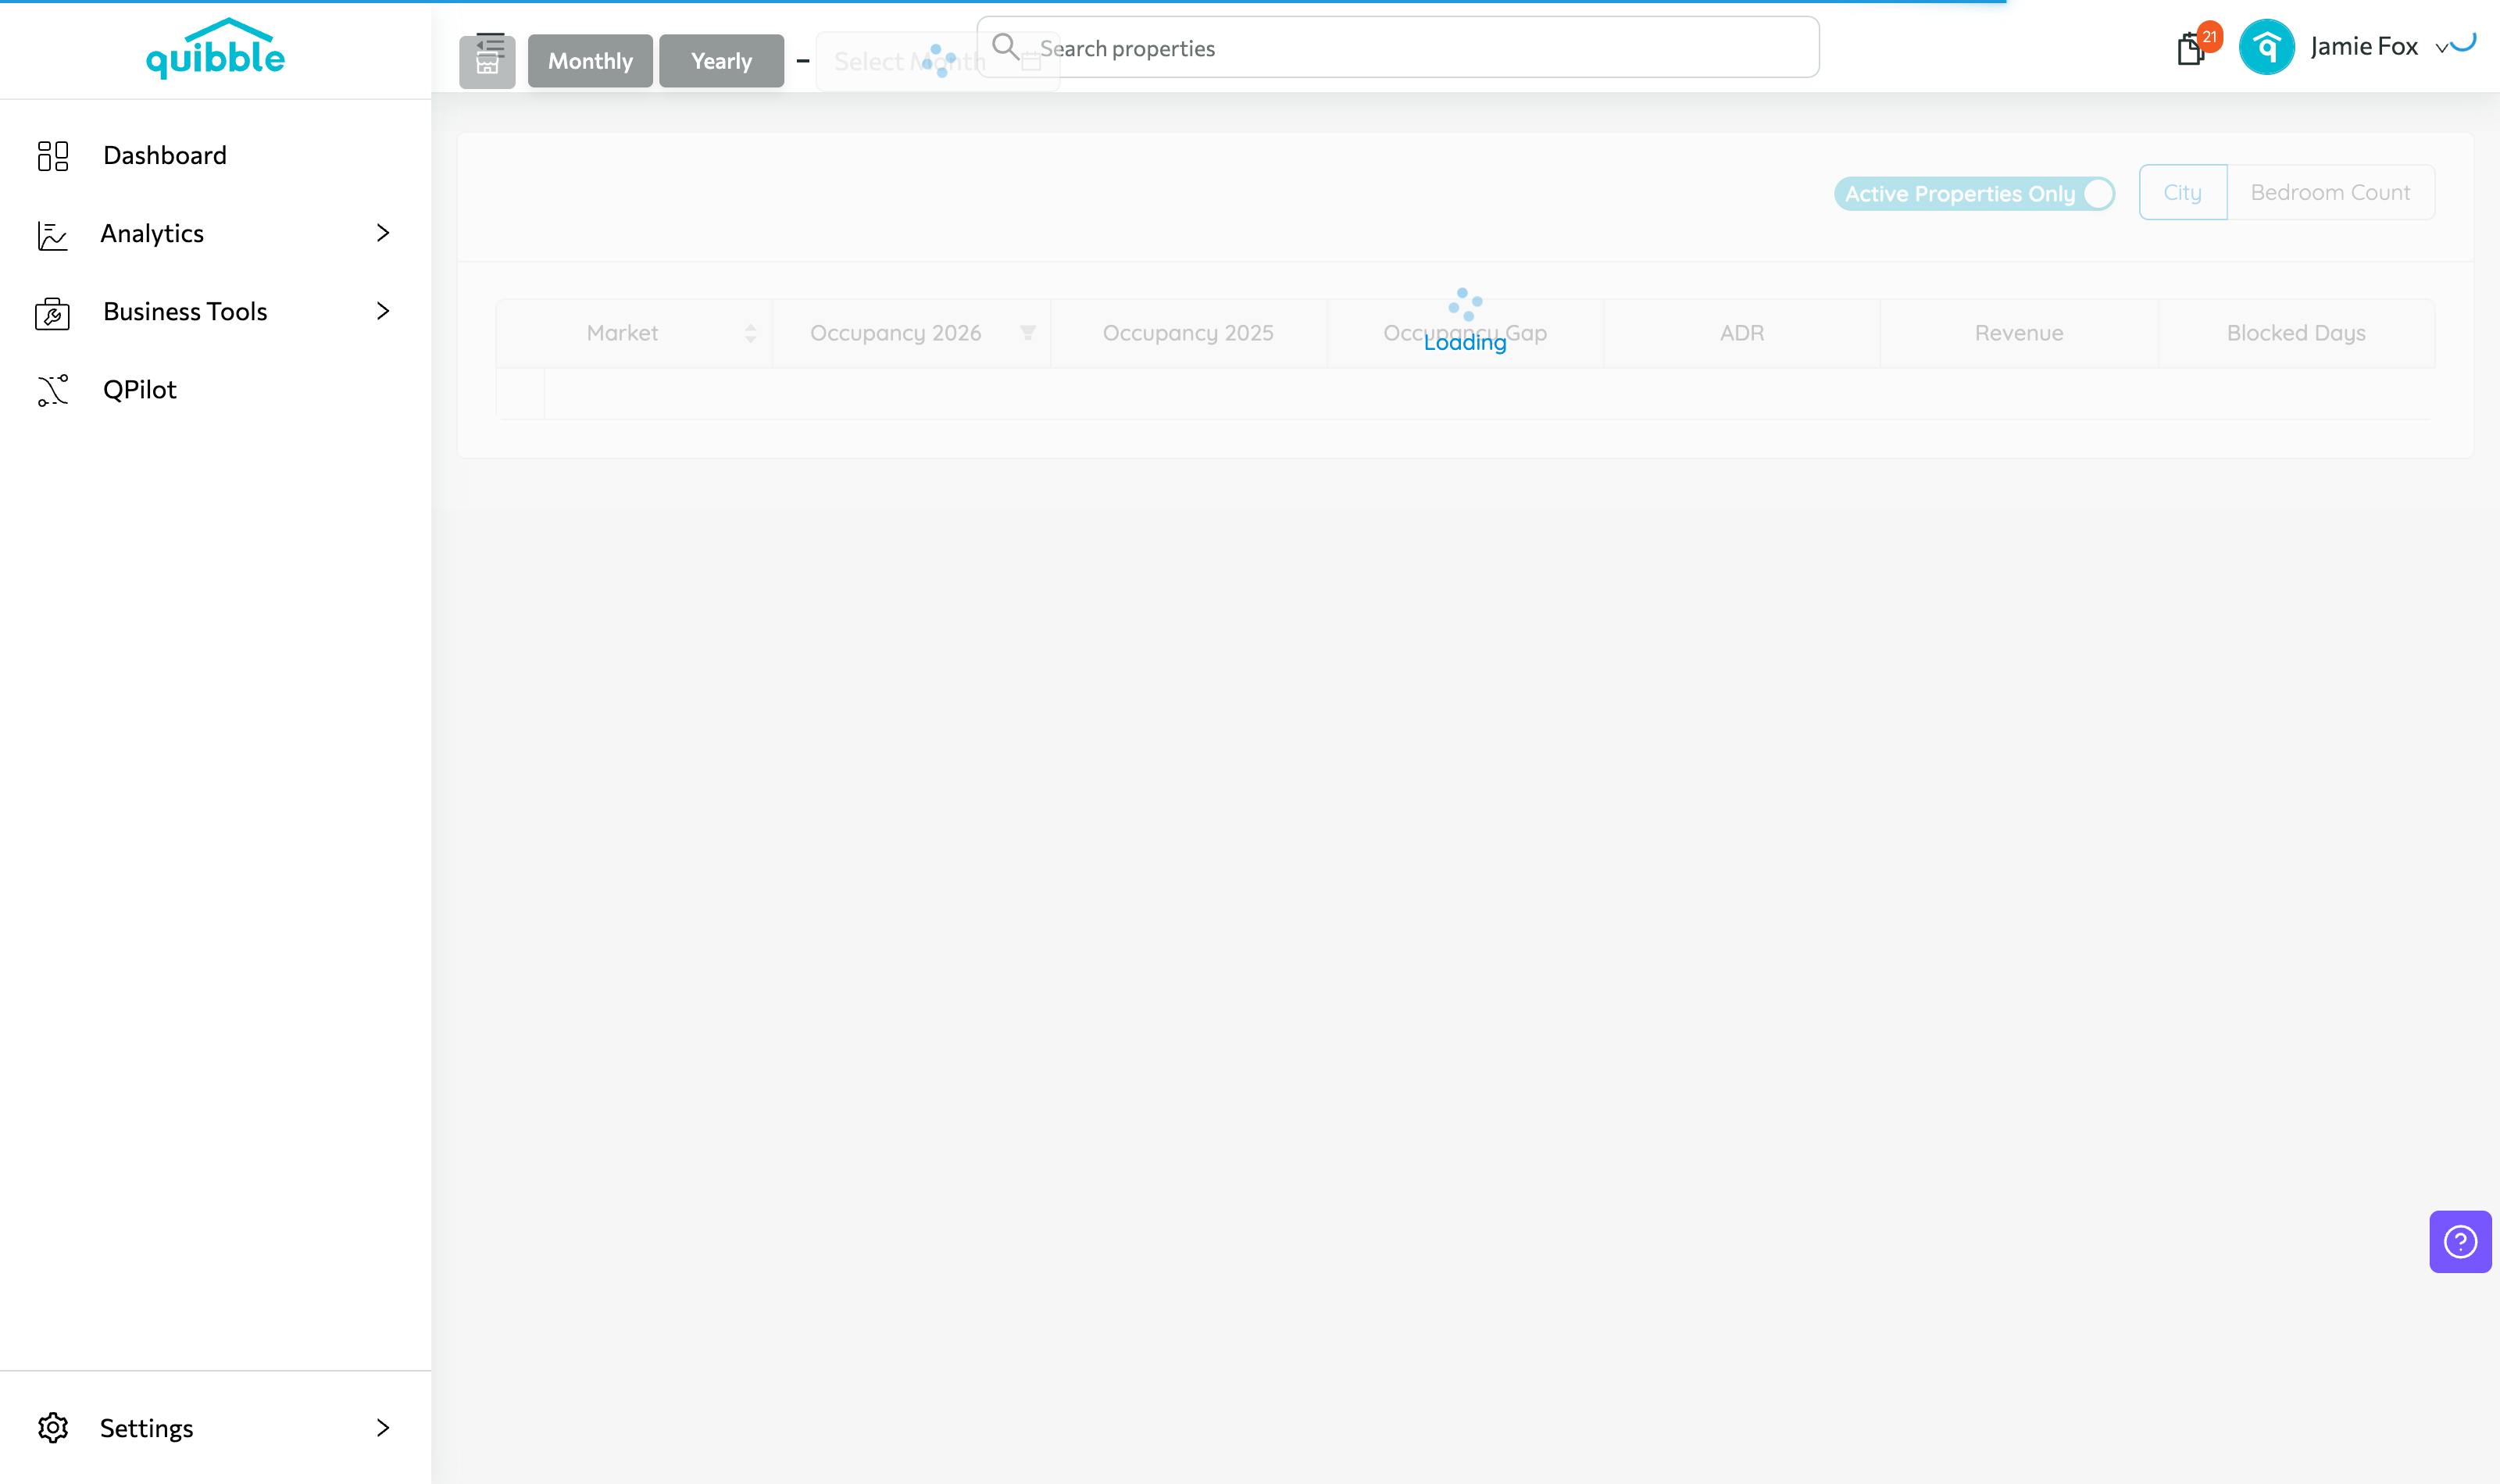This screenshot has height=1484, width=2500.
Task: Click the notification count badge 21
Action: 2210,37
